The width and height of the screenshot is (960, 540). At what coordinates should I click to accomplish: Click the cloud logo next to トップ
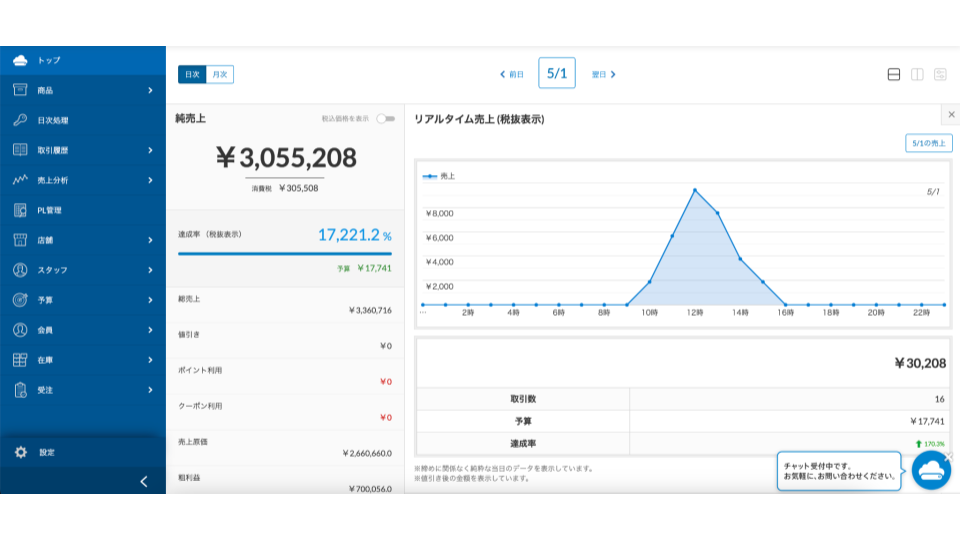pos(20,60)
